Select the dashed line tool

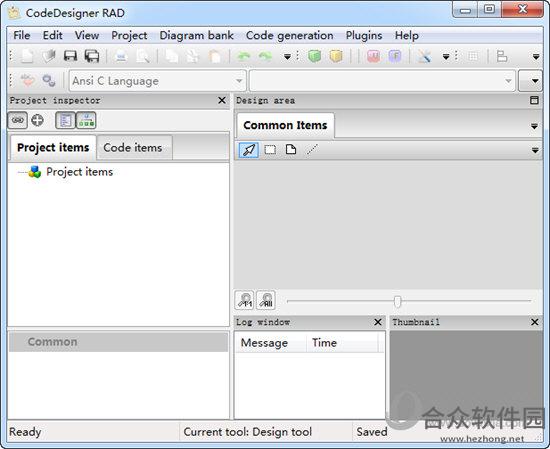click(312, 150)
